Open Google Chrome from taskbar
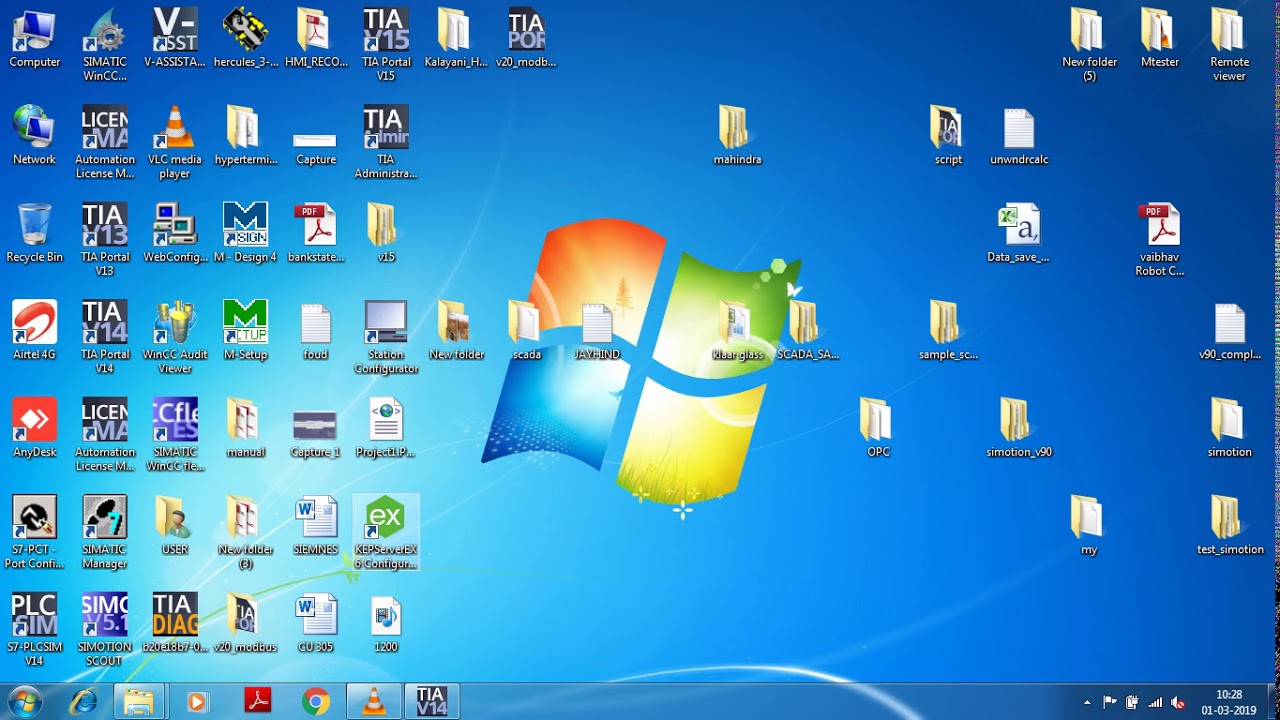The image size is (1280, 720). pos(316,702)
